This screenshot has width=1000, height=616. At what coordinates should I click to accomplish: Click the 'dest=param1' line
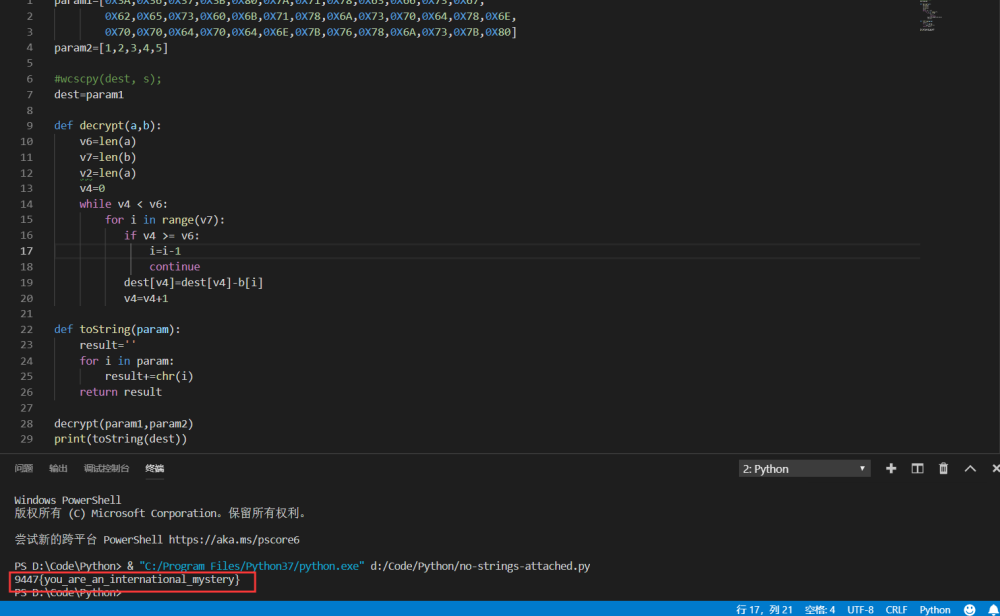tap(89, 94)
